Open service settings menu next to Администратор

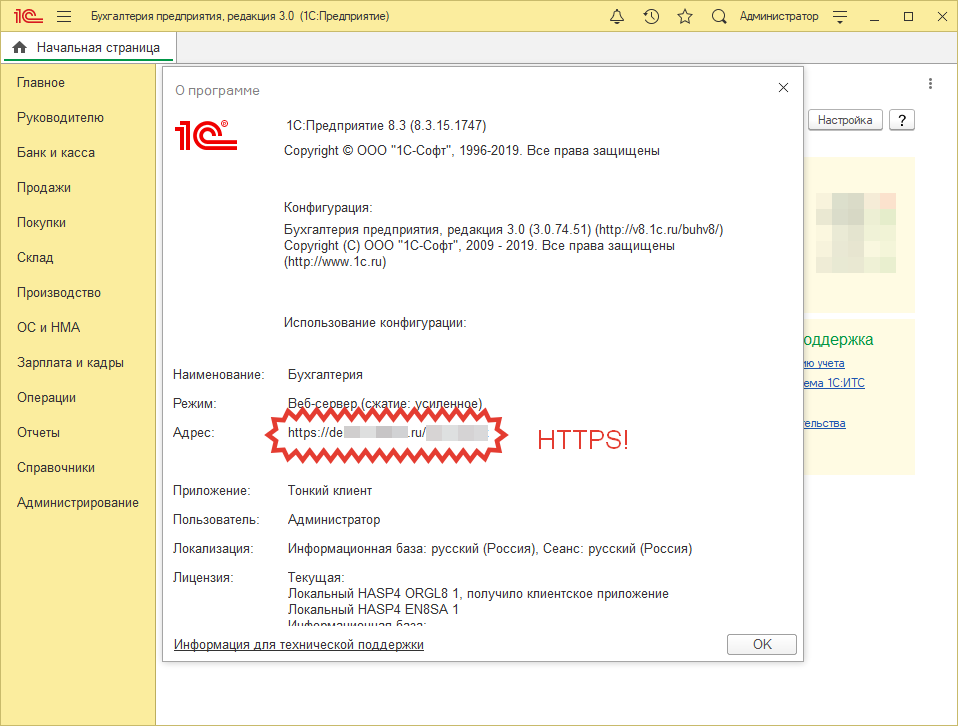(840, 17)
